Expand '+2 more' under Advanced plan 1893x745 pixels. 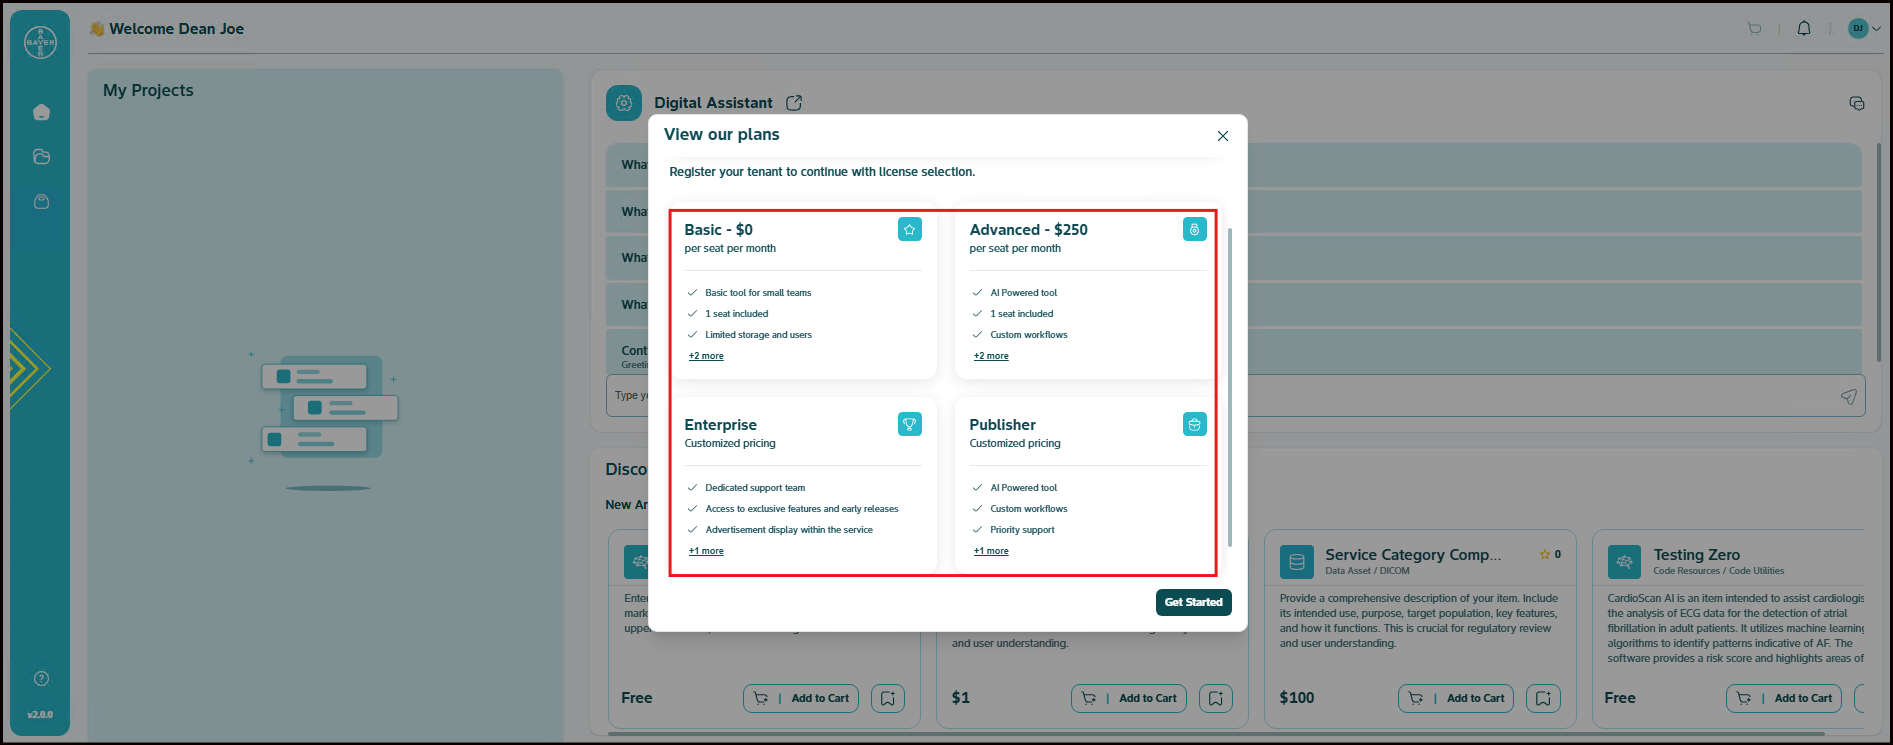991,356
